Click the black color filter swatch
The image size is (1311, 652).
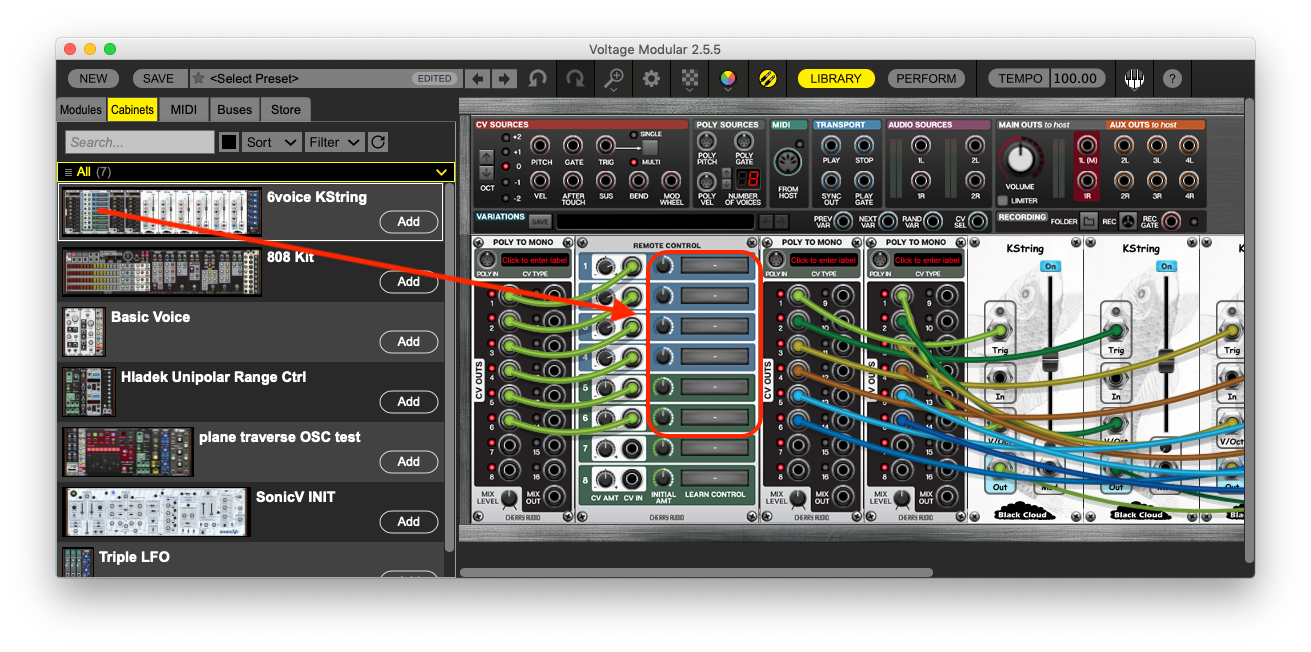pos(229,142)
